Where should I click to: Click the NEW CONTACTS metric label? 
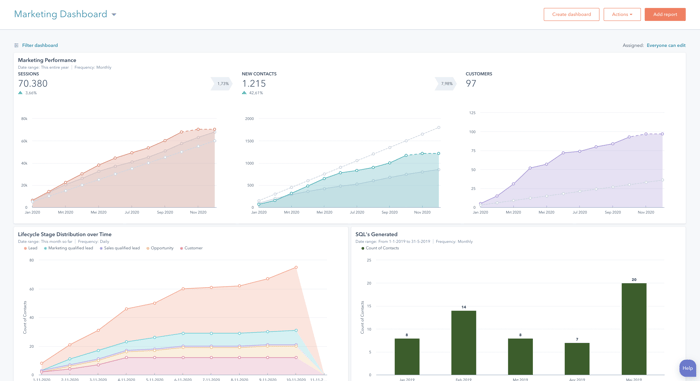pyautogui.click(x=259, y=74)
